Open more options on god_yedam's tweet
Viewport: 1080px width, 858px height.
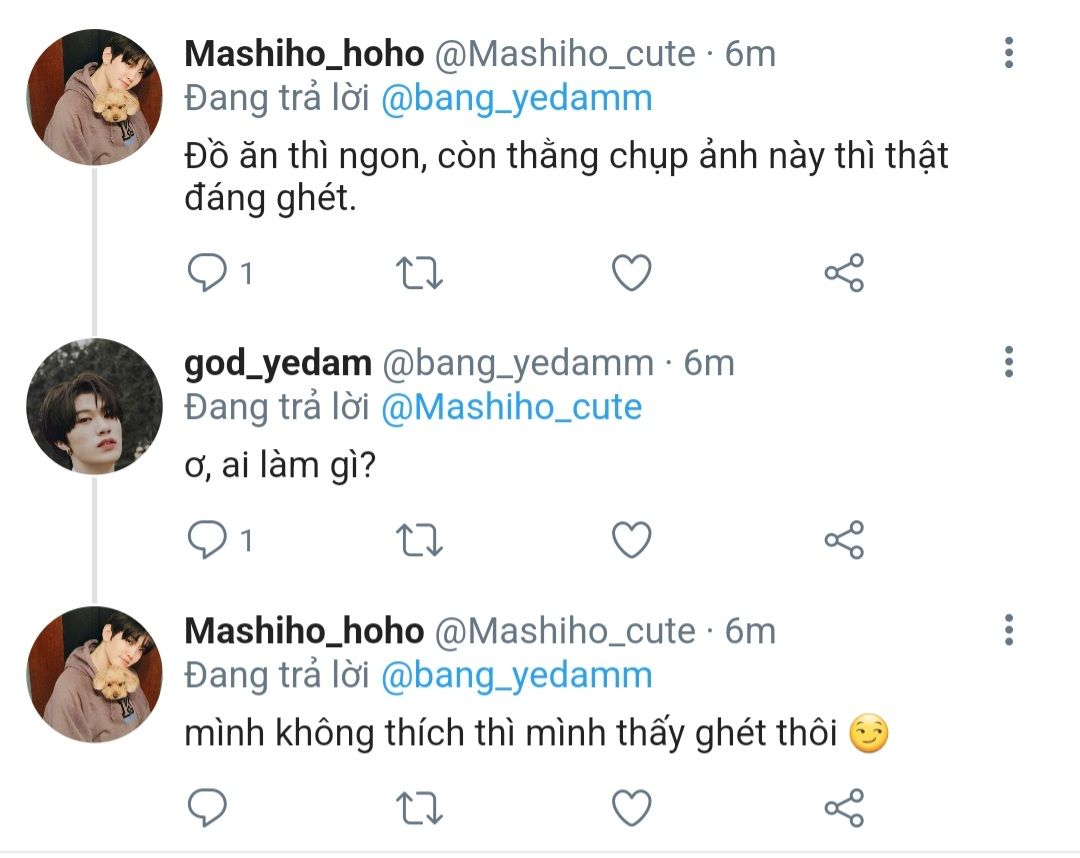tap(1009, 361)
